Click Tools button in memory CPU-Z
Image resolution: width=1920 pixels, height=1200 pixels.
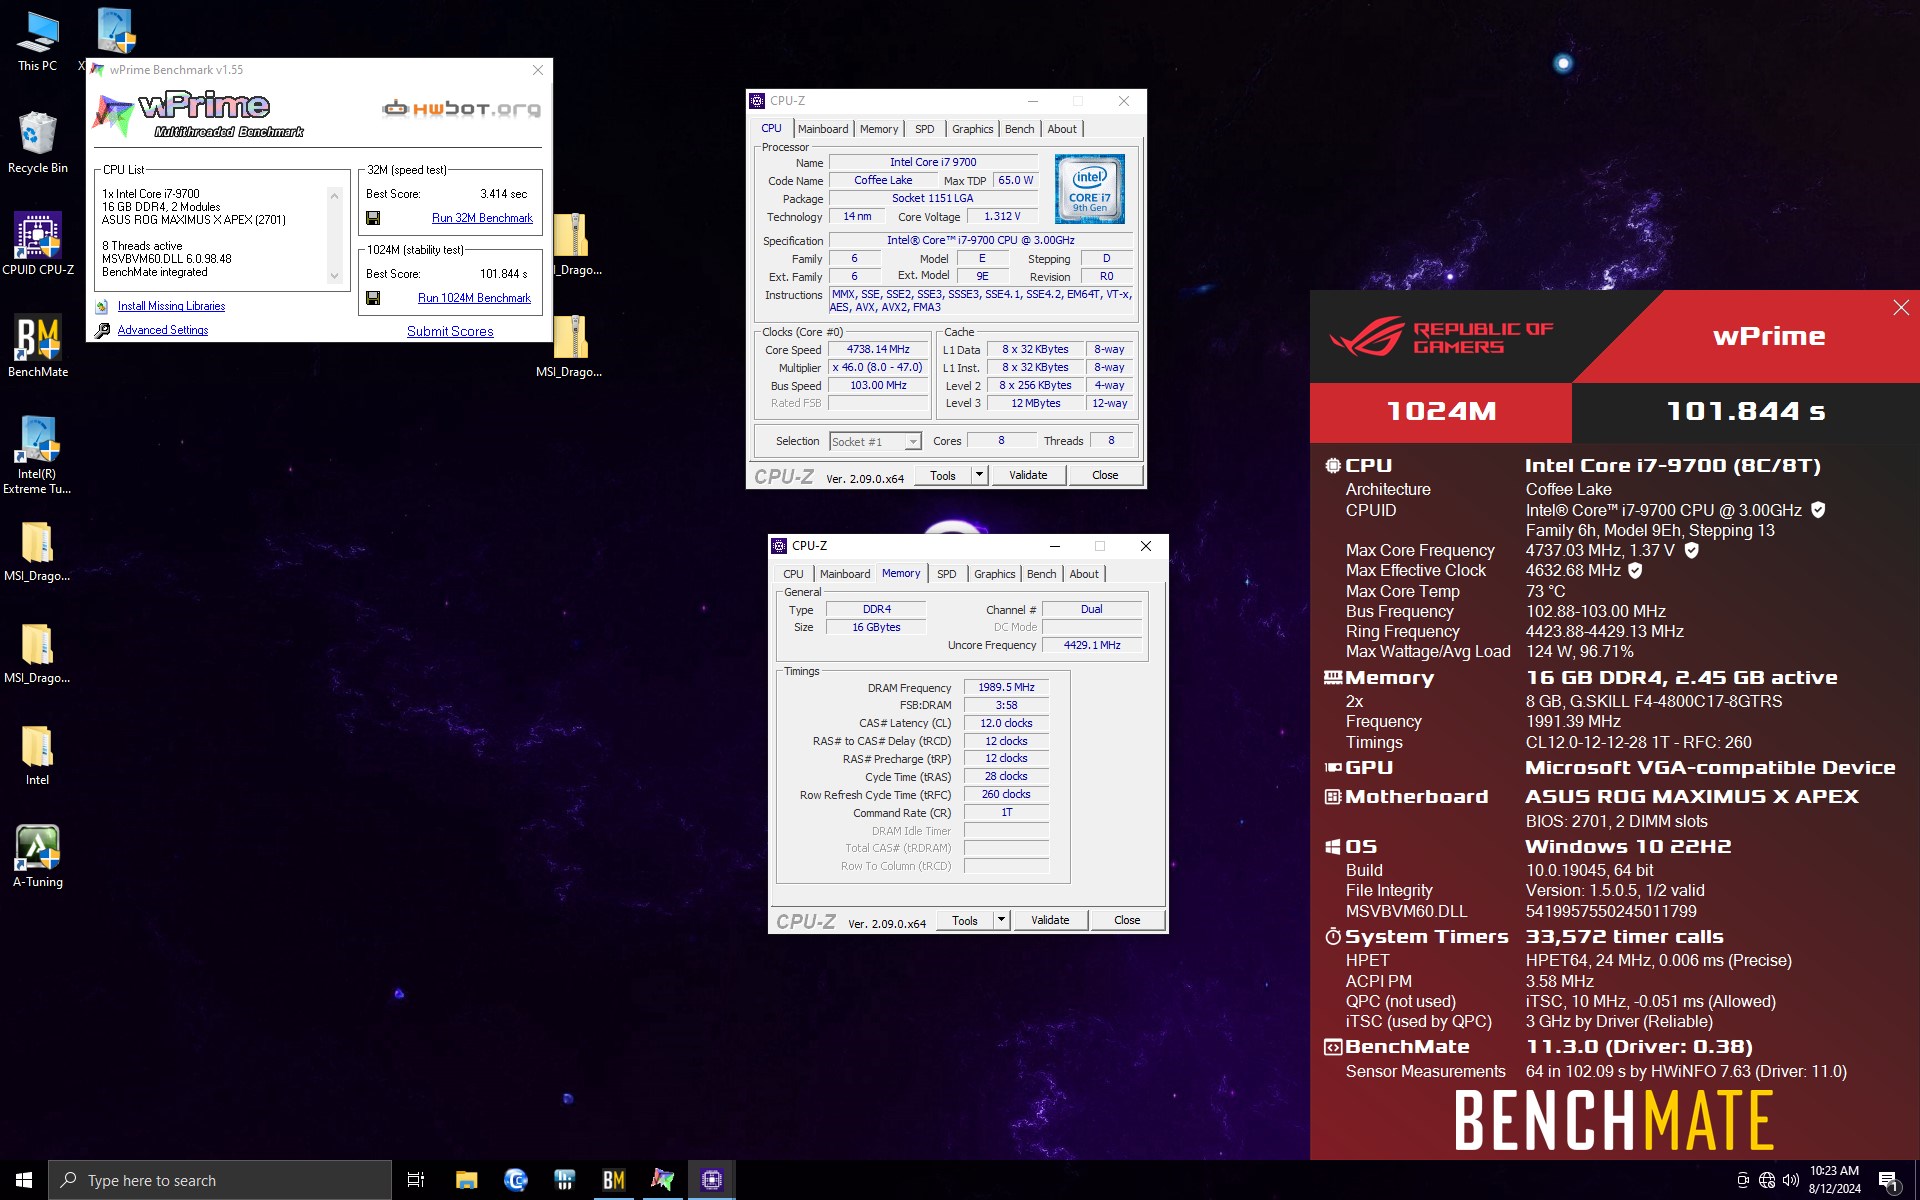pyautogui.click(x=965, y=920)
